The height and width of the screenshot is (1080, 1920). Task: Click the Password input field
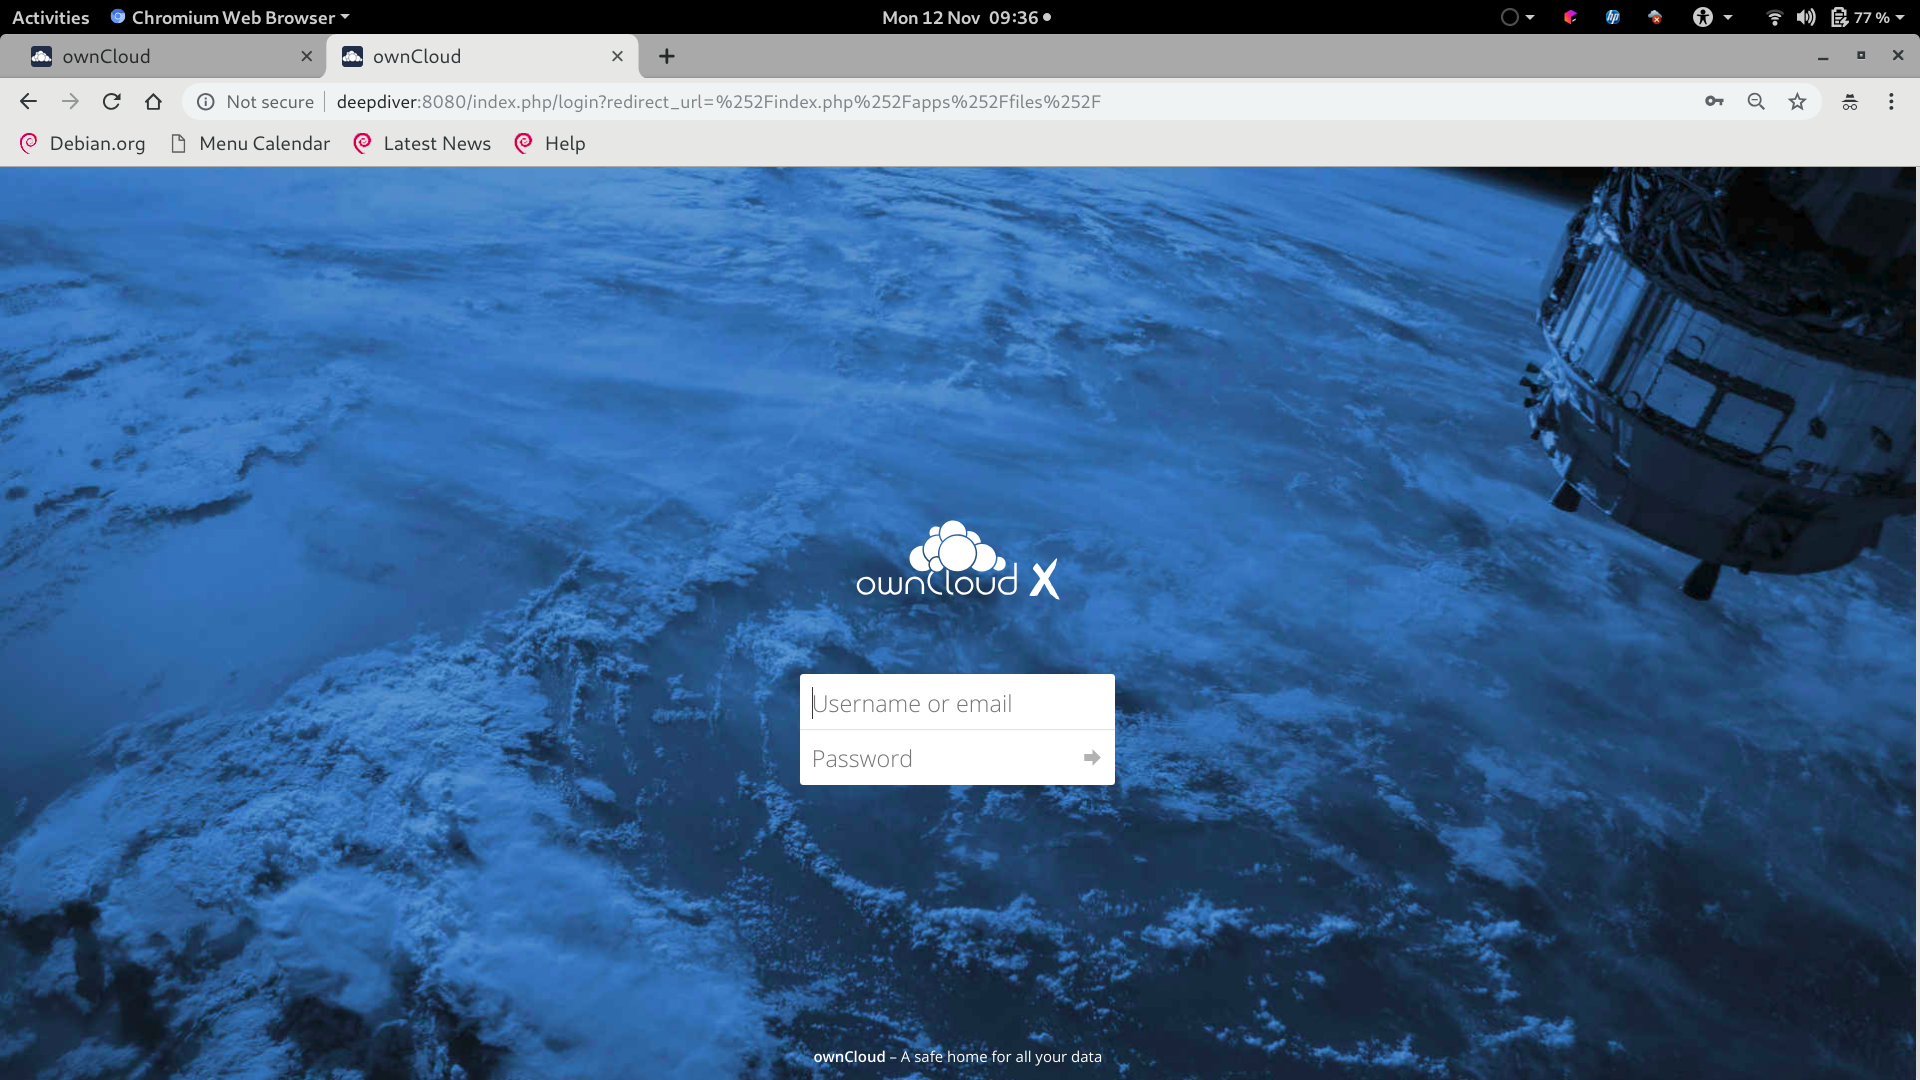940,758
